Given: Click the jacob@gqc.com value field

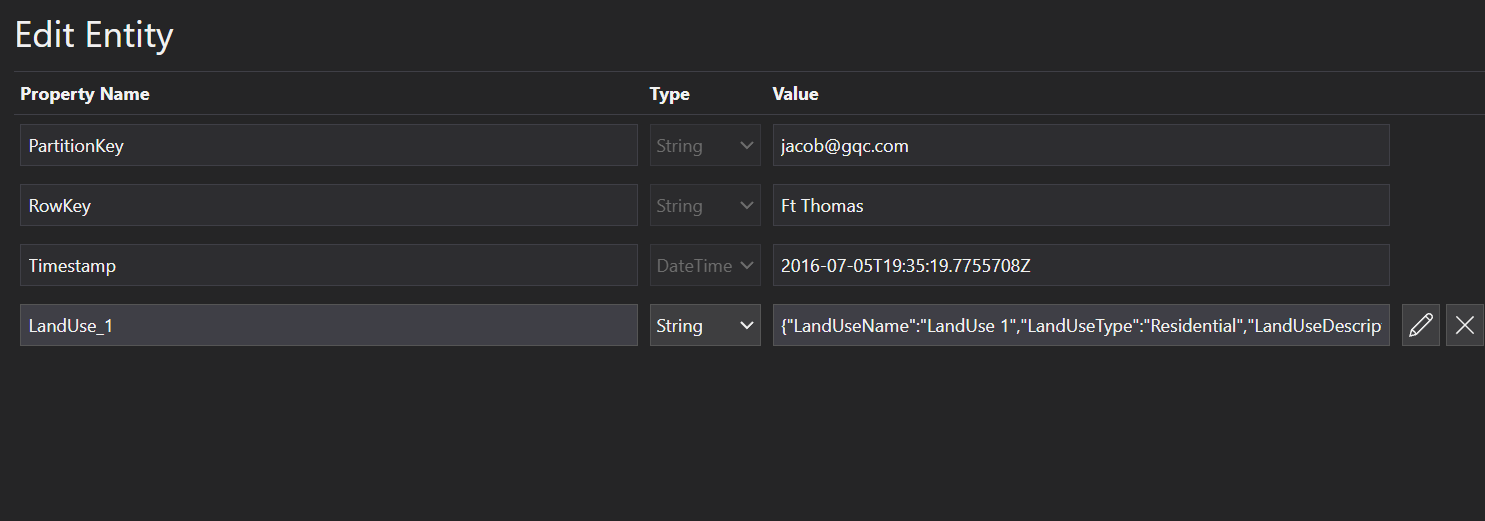Looking at the screenshot, I should click(1081, 145).
